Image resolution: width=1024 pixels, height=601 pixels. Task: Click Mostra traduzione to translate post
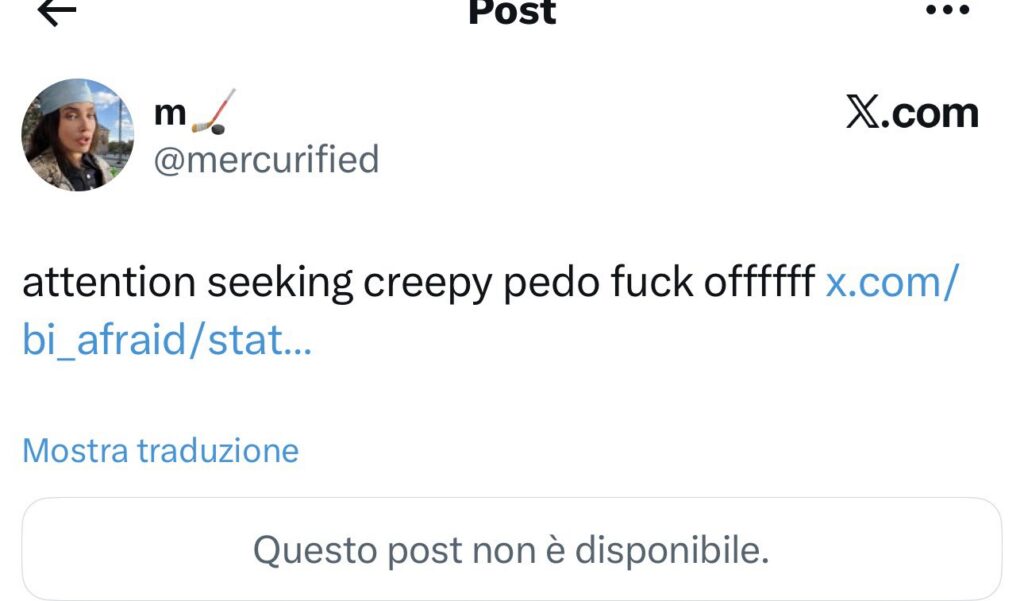pyautogui.click(x=161, y=451)
